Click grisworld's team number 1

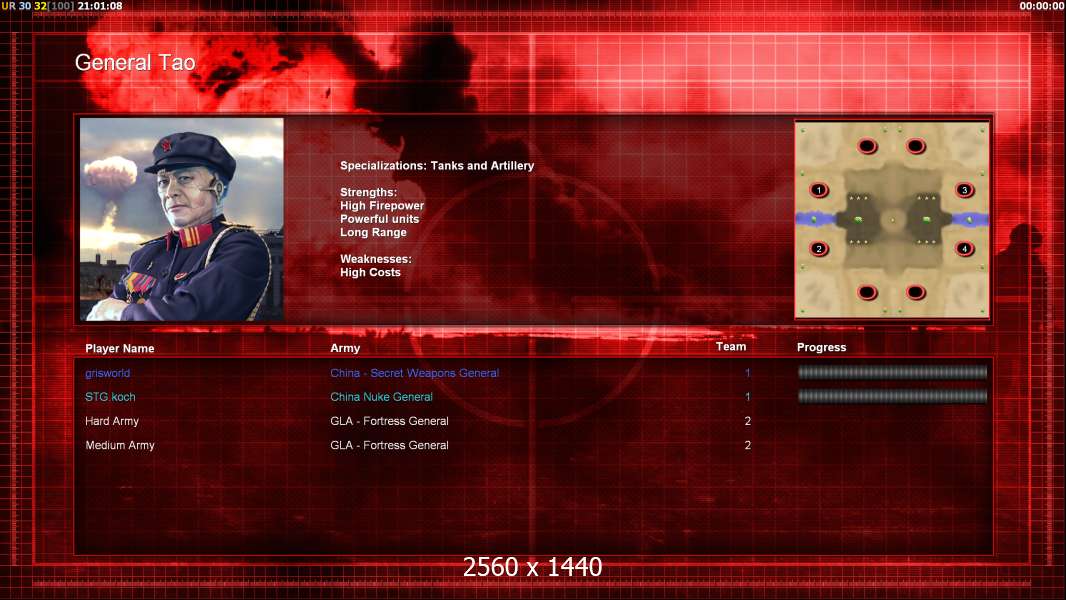[747, 373]
